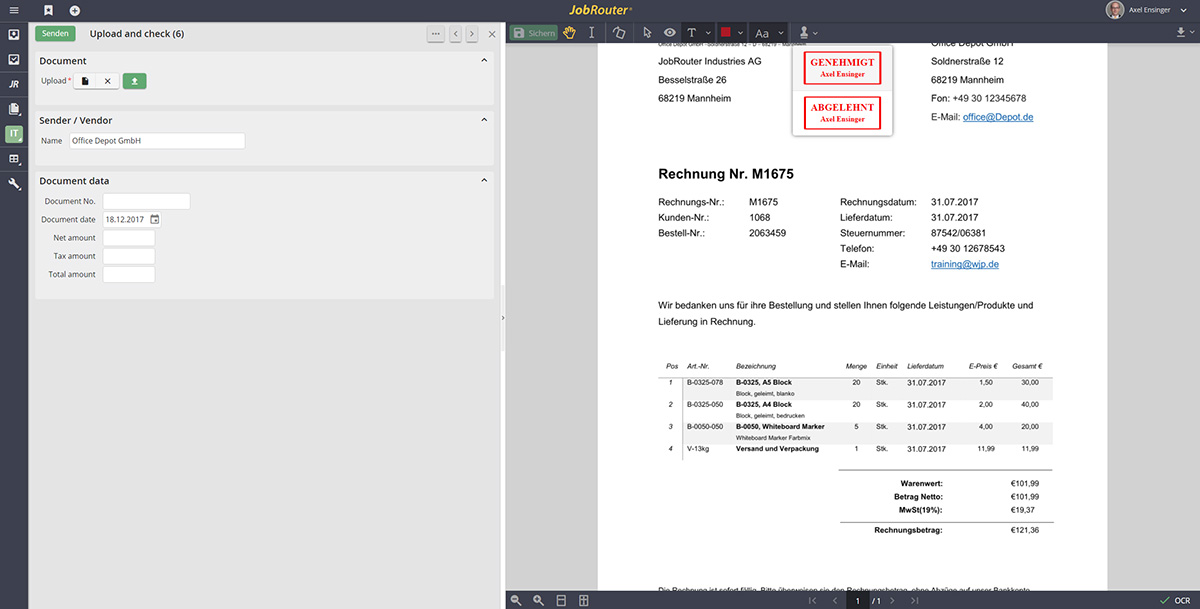
Task: Open the hamburger main menu
Action: click(x=13, y=10)
